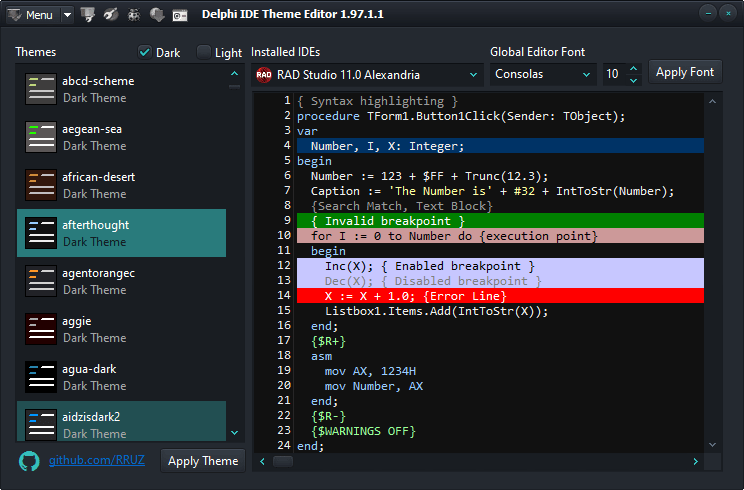
Task: Click the paint bucket icon in title toolbar
Action: [89, 15]
